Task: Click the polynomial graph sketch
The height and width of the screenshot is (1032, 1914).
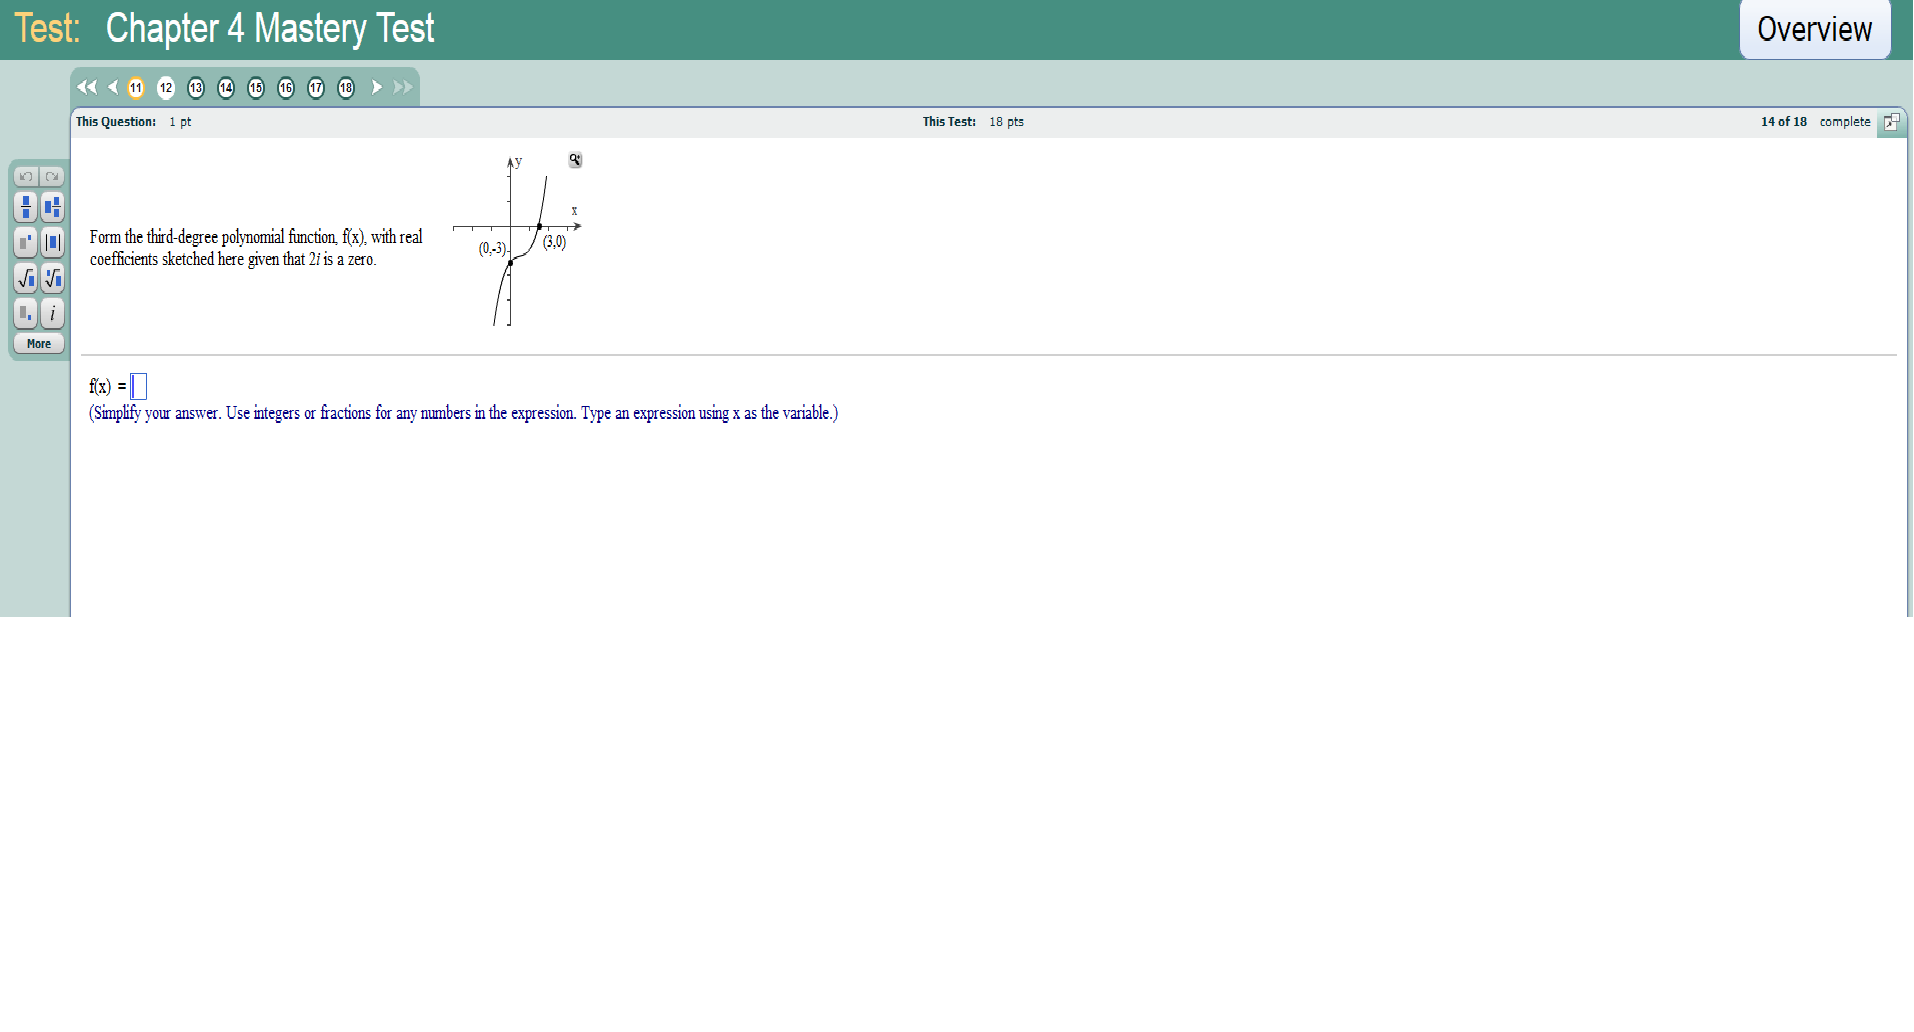Action: click(x=516, y=241)
